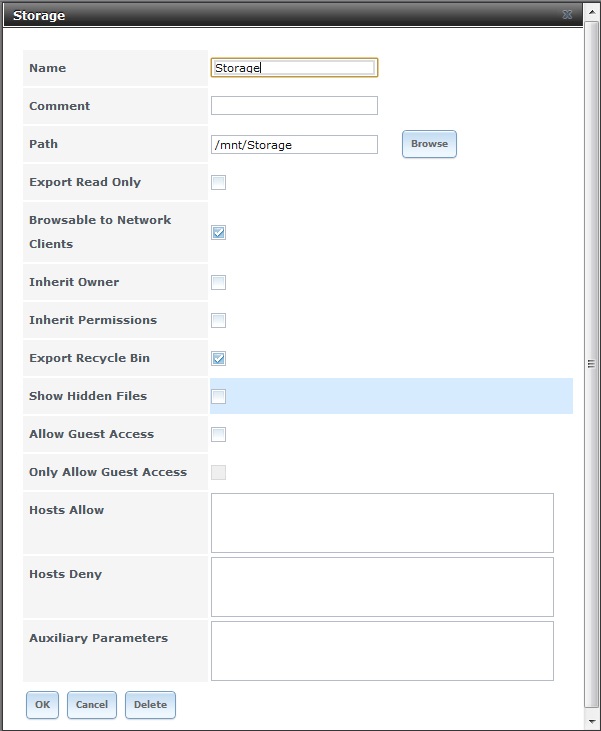
Task: Click the Path label
Action: [x=43, y=144]
